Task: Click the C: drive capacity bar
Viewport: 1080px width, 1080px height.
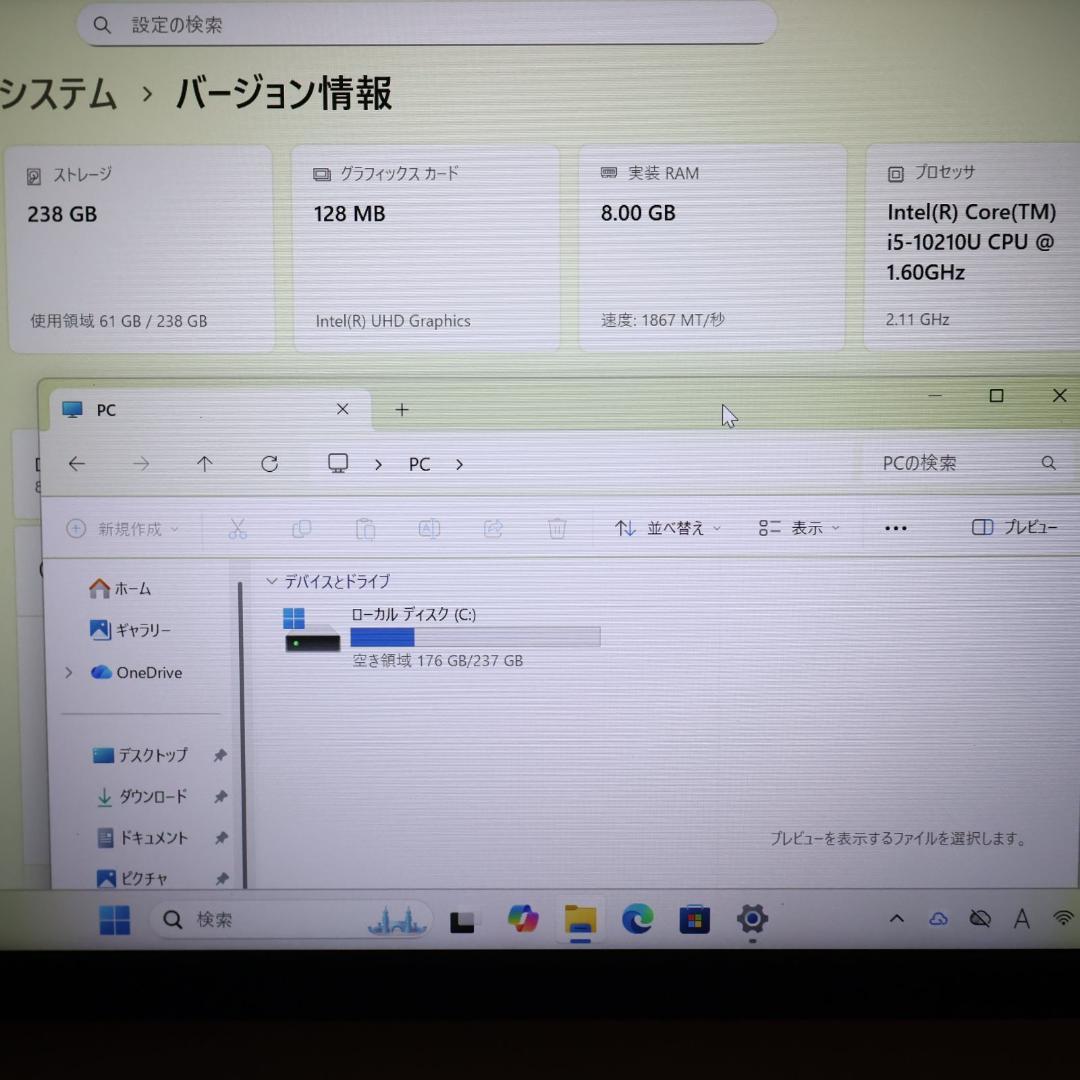Action: [474, 636]
